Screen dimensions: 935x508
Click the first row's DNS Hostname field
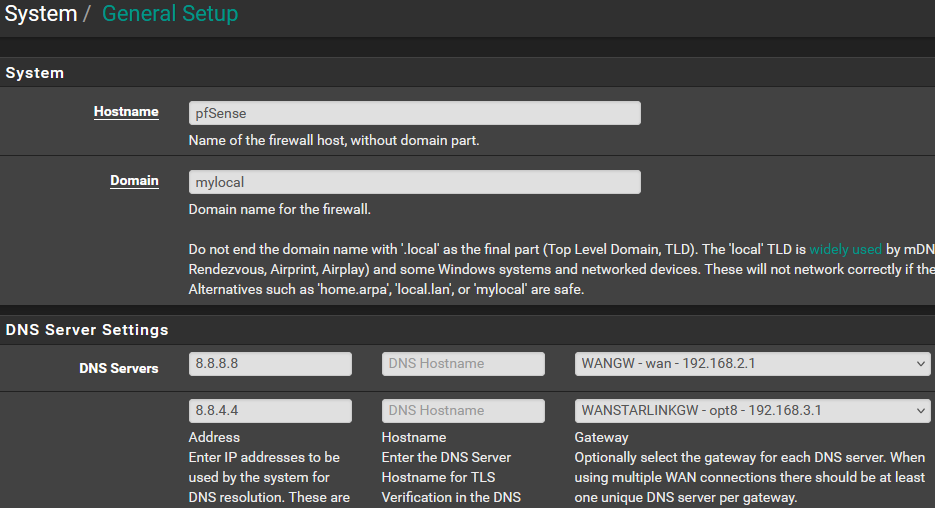tap(463, 364)
